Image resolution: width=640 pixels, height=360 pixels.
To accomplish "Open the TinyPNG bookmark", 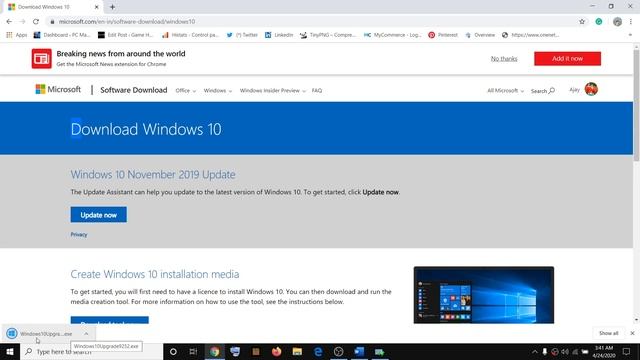I will [328, 35].
